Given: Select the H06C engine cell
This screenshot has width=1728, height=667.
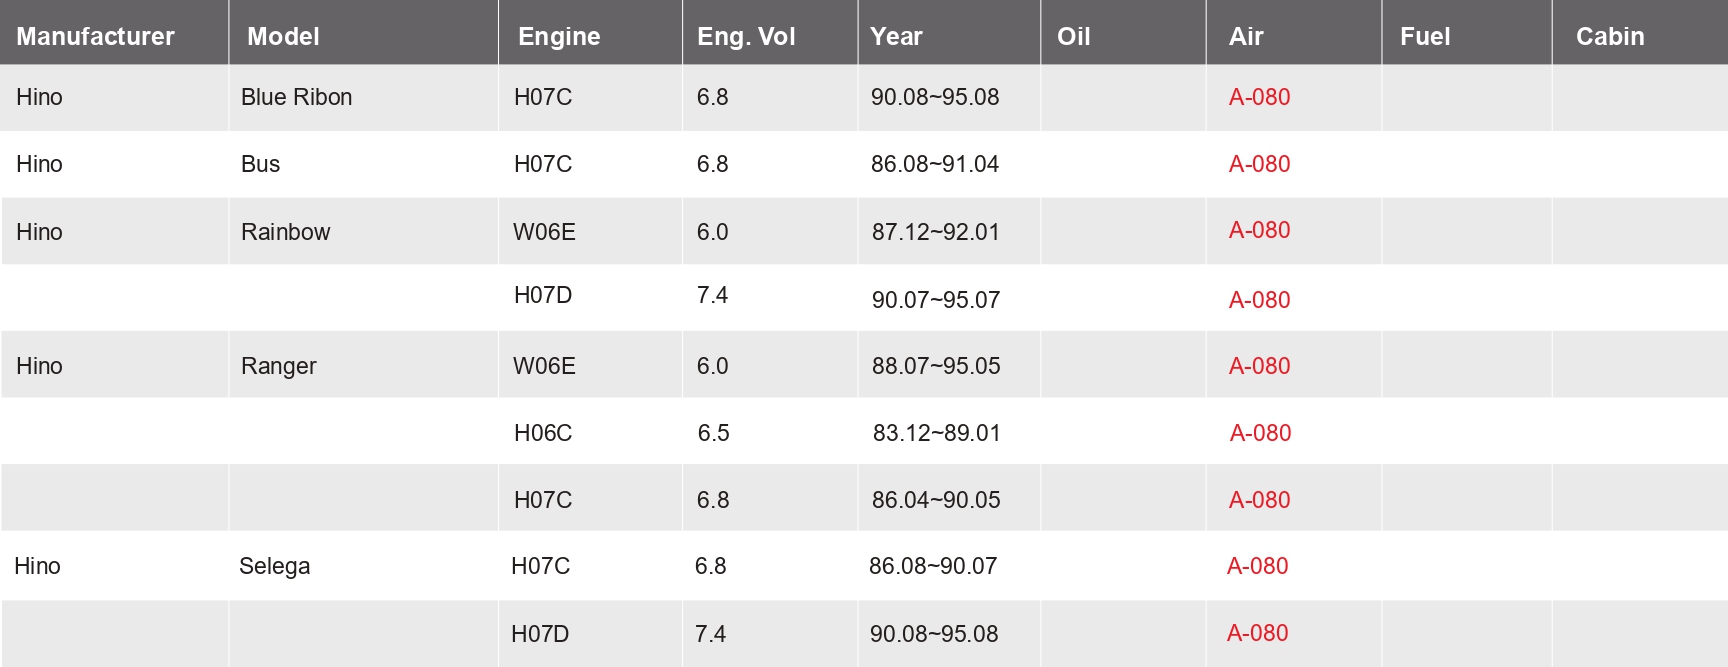Looking at the screenshot, I should [x=543, y=433].
